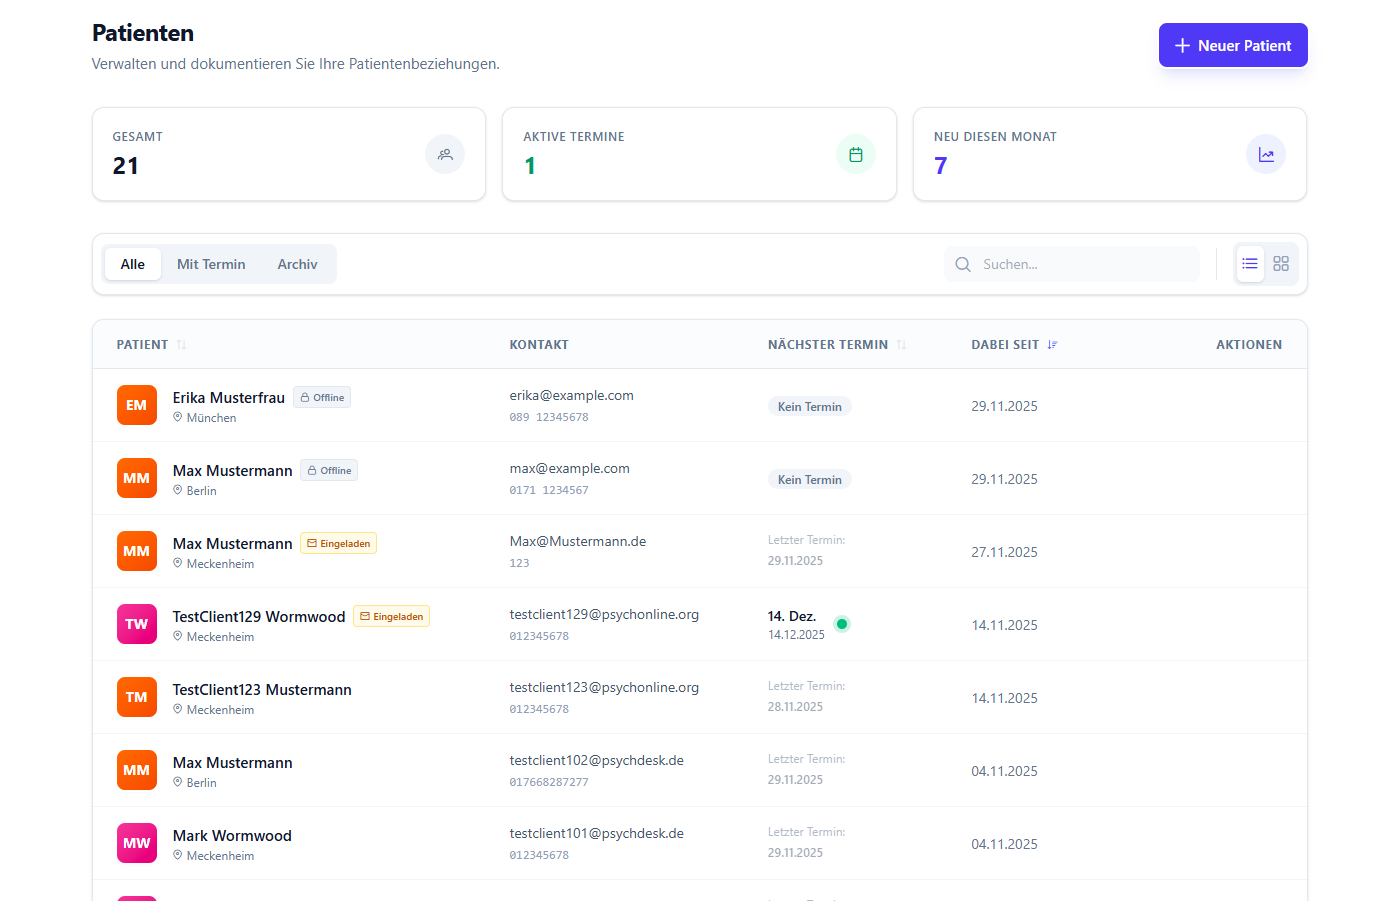
Task: Switch to the Mit Termin tab
Action: pyautogui.click(x=211, y=263)
